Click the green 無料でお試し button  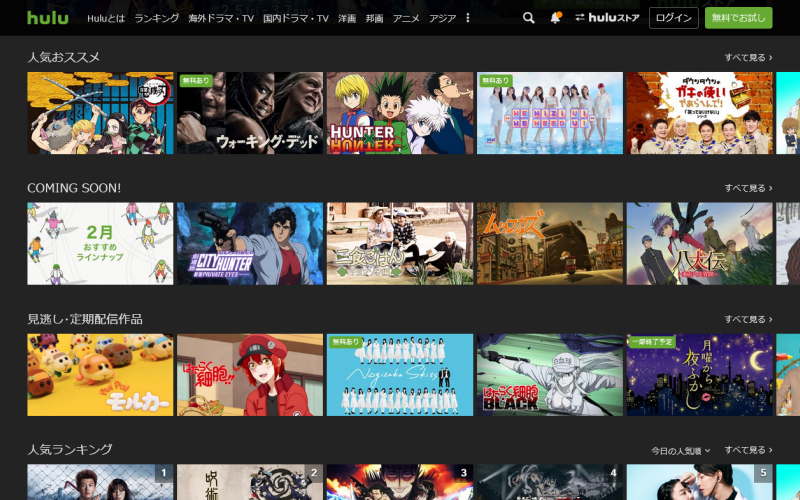point(738,18)
